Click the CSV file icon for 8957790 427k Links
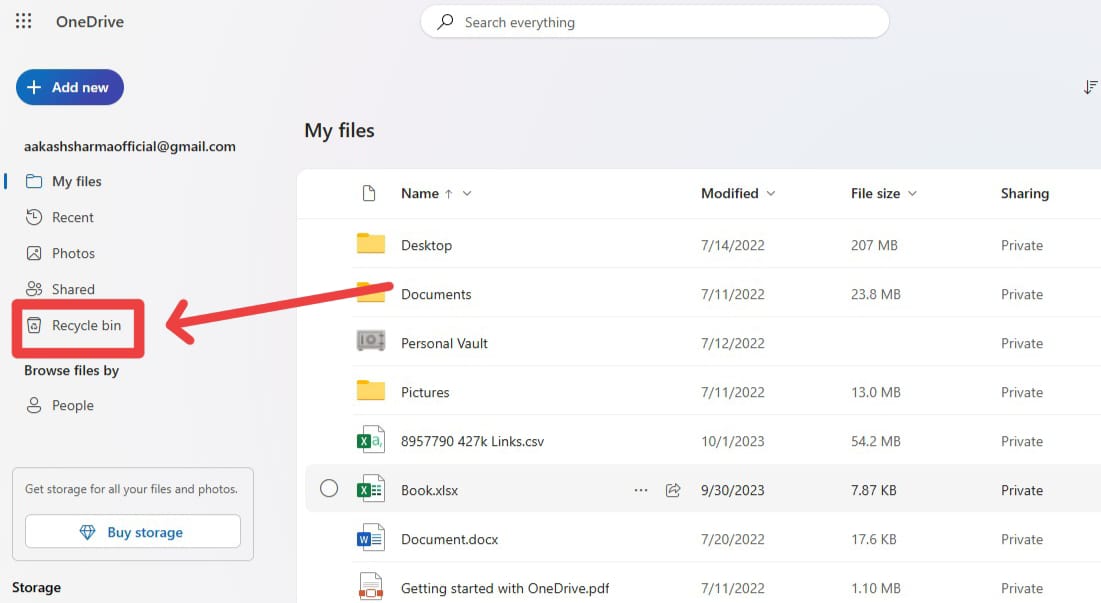The height and width of the screenshot is (603, 1101). coord(371,440)
